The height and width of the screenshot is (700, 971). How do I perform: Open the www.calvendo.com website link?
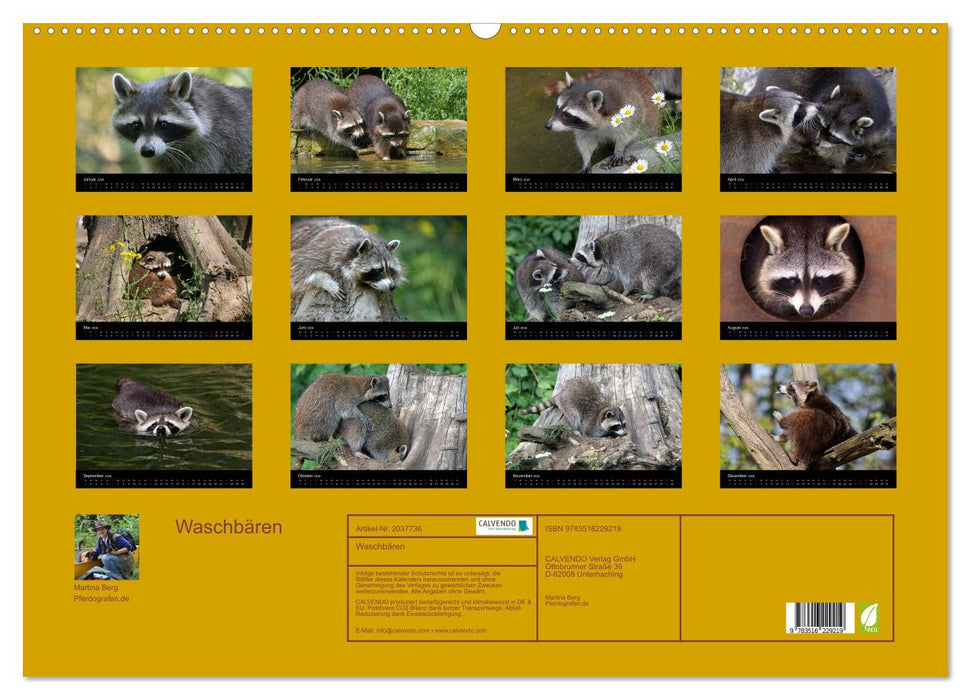click(462, 632)
